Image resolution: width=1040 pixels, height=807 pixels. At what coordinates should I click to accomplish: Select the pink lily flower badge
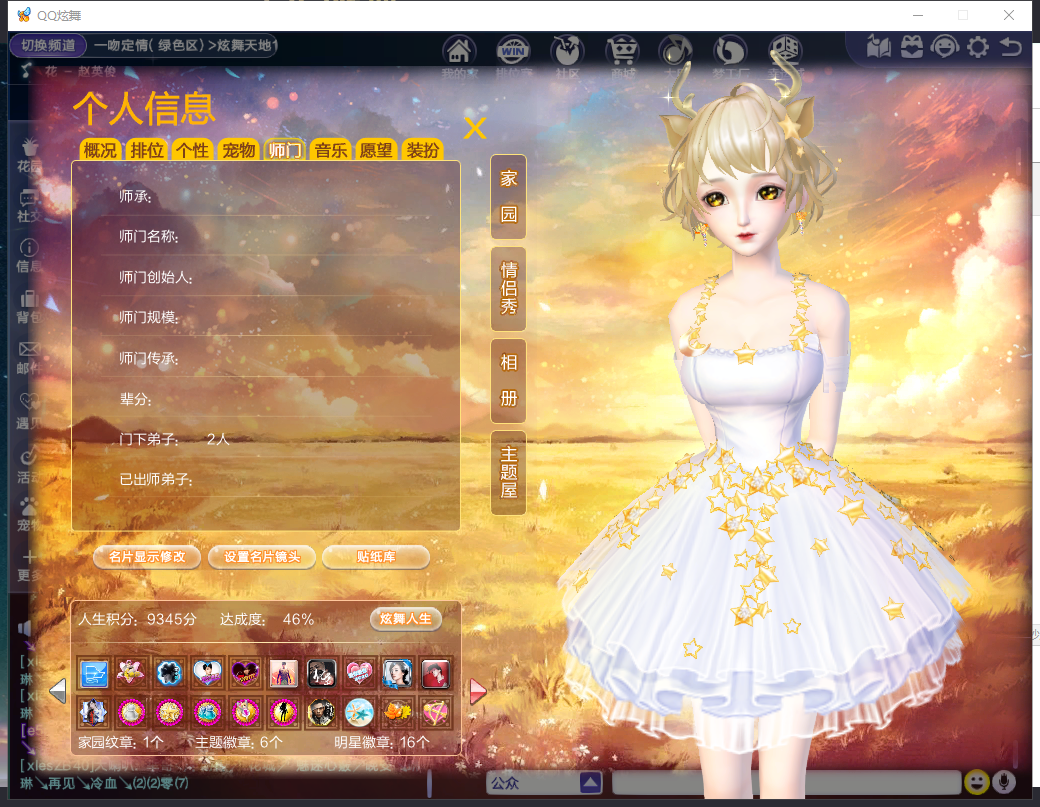[131, 674]
